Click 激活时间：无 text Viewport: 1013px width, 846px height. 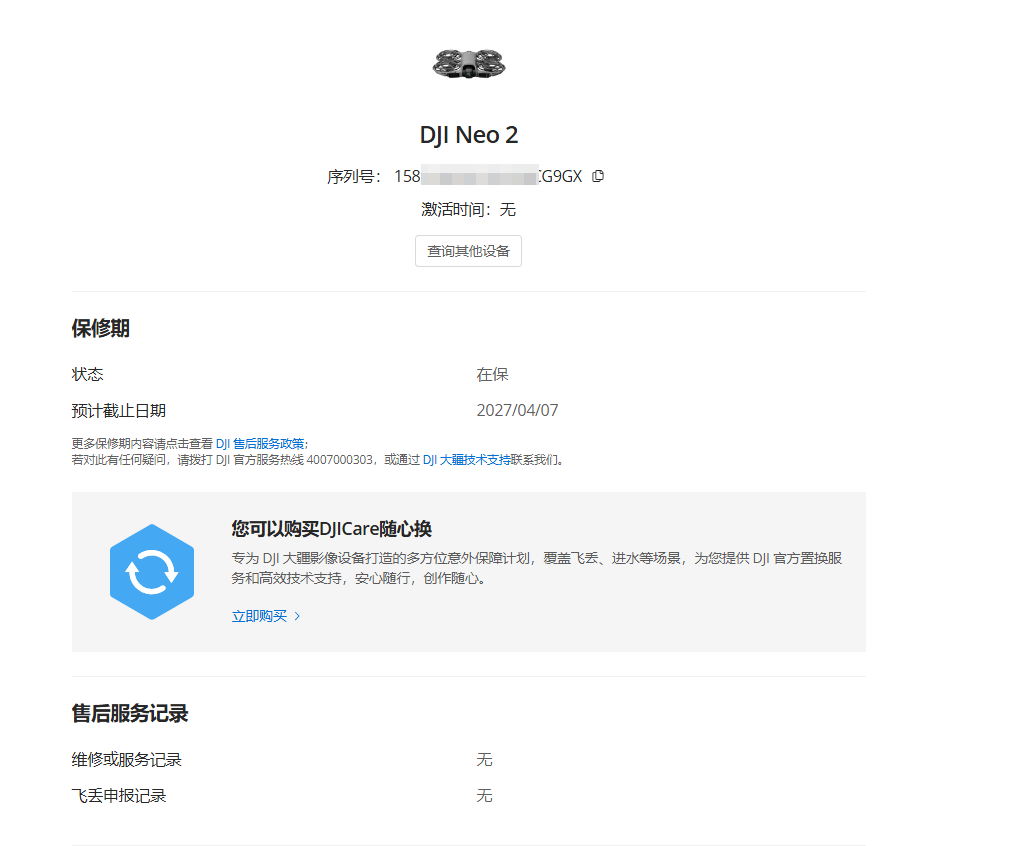point(468,209)
